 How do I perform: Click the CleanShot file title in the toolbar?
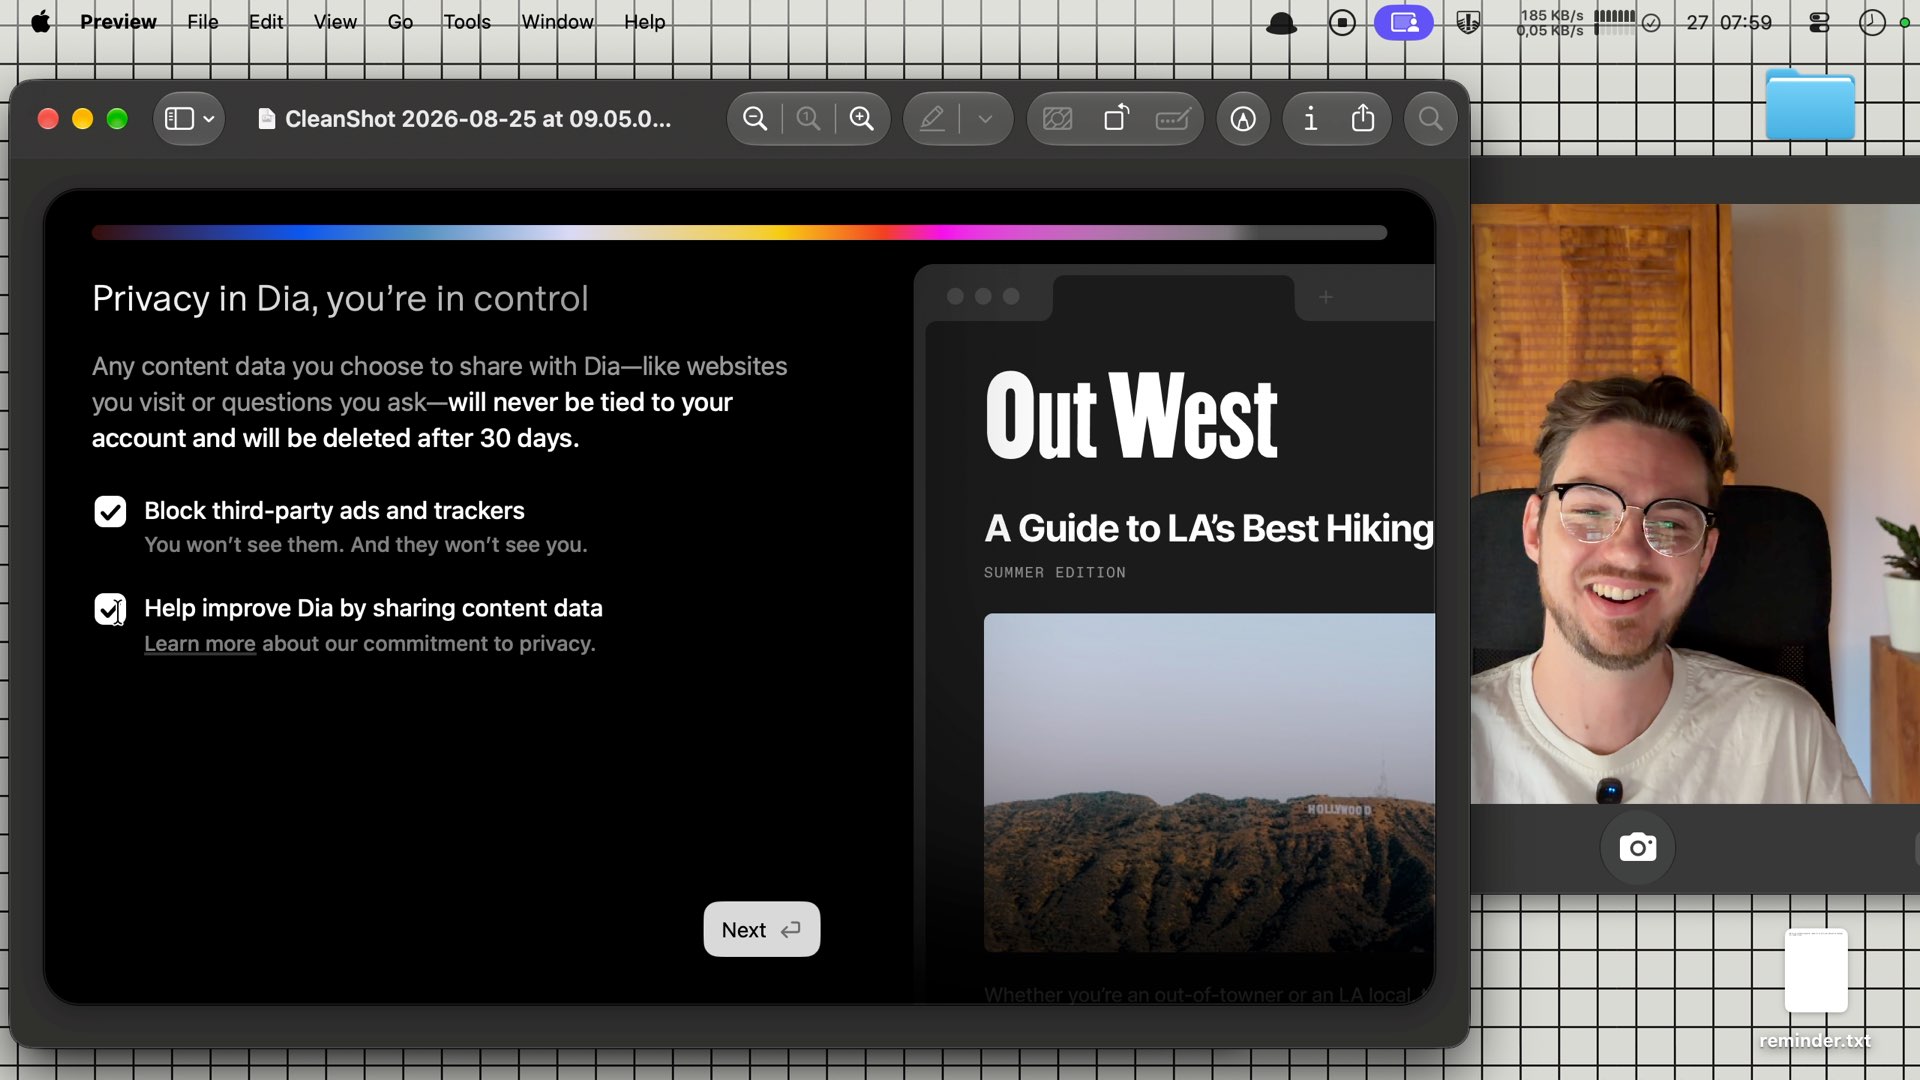click(478, 119)
